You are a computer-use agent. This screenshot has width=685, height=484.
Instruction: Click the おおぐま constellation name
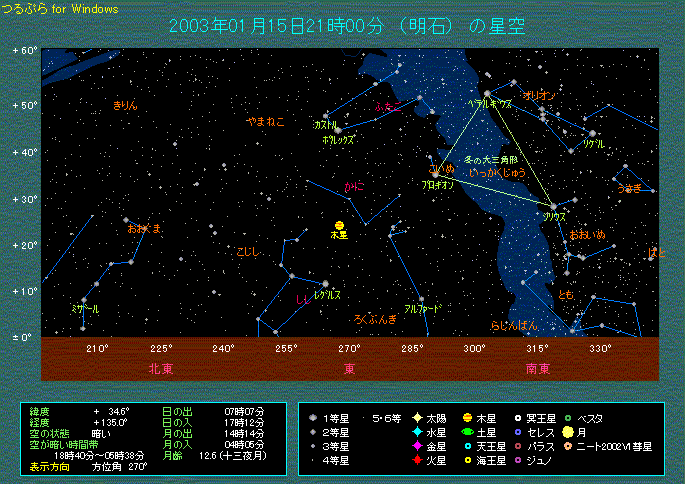(x=144, y=229)
